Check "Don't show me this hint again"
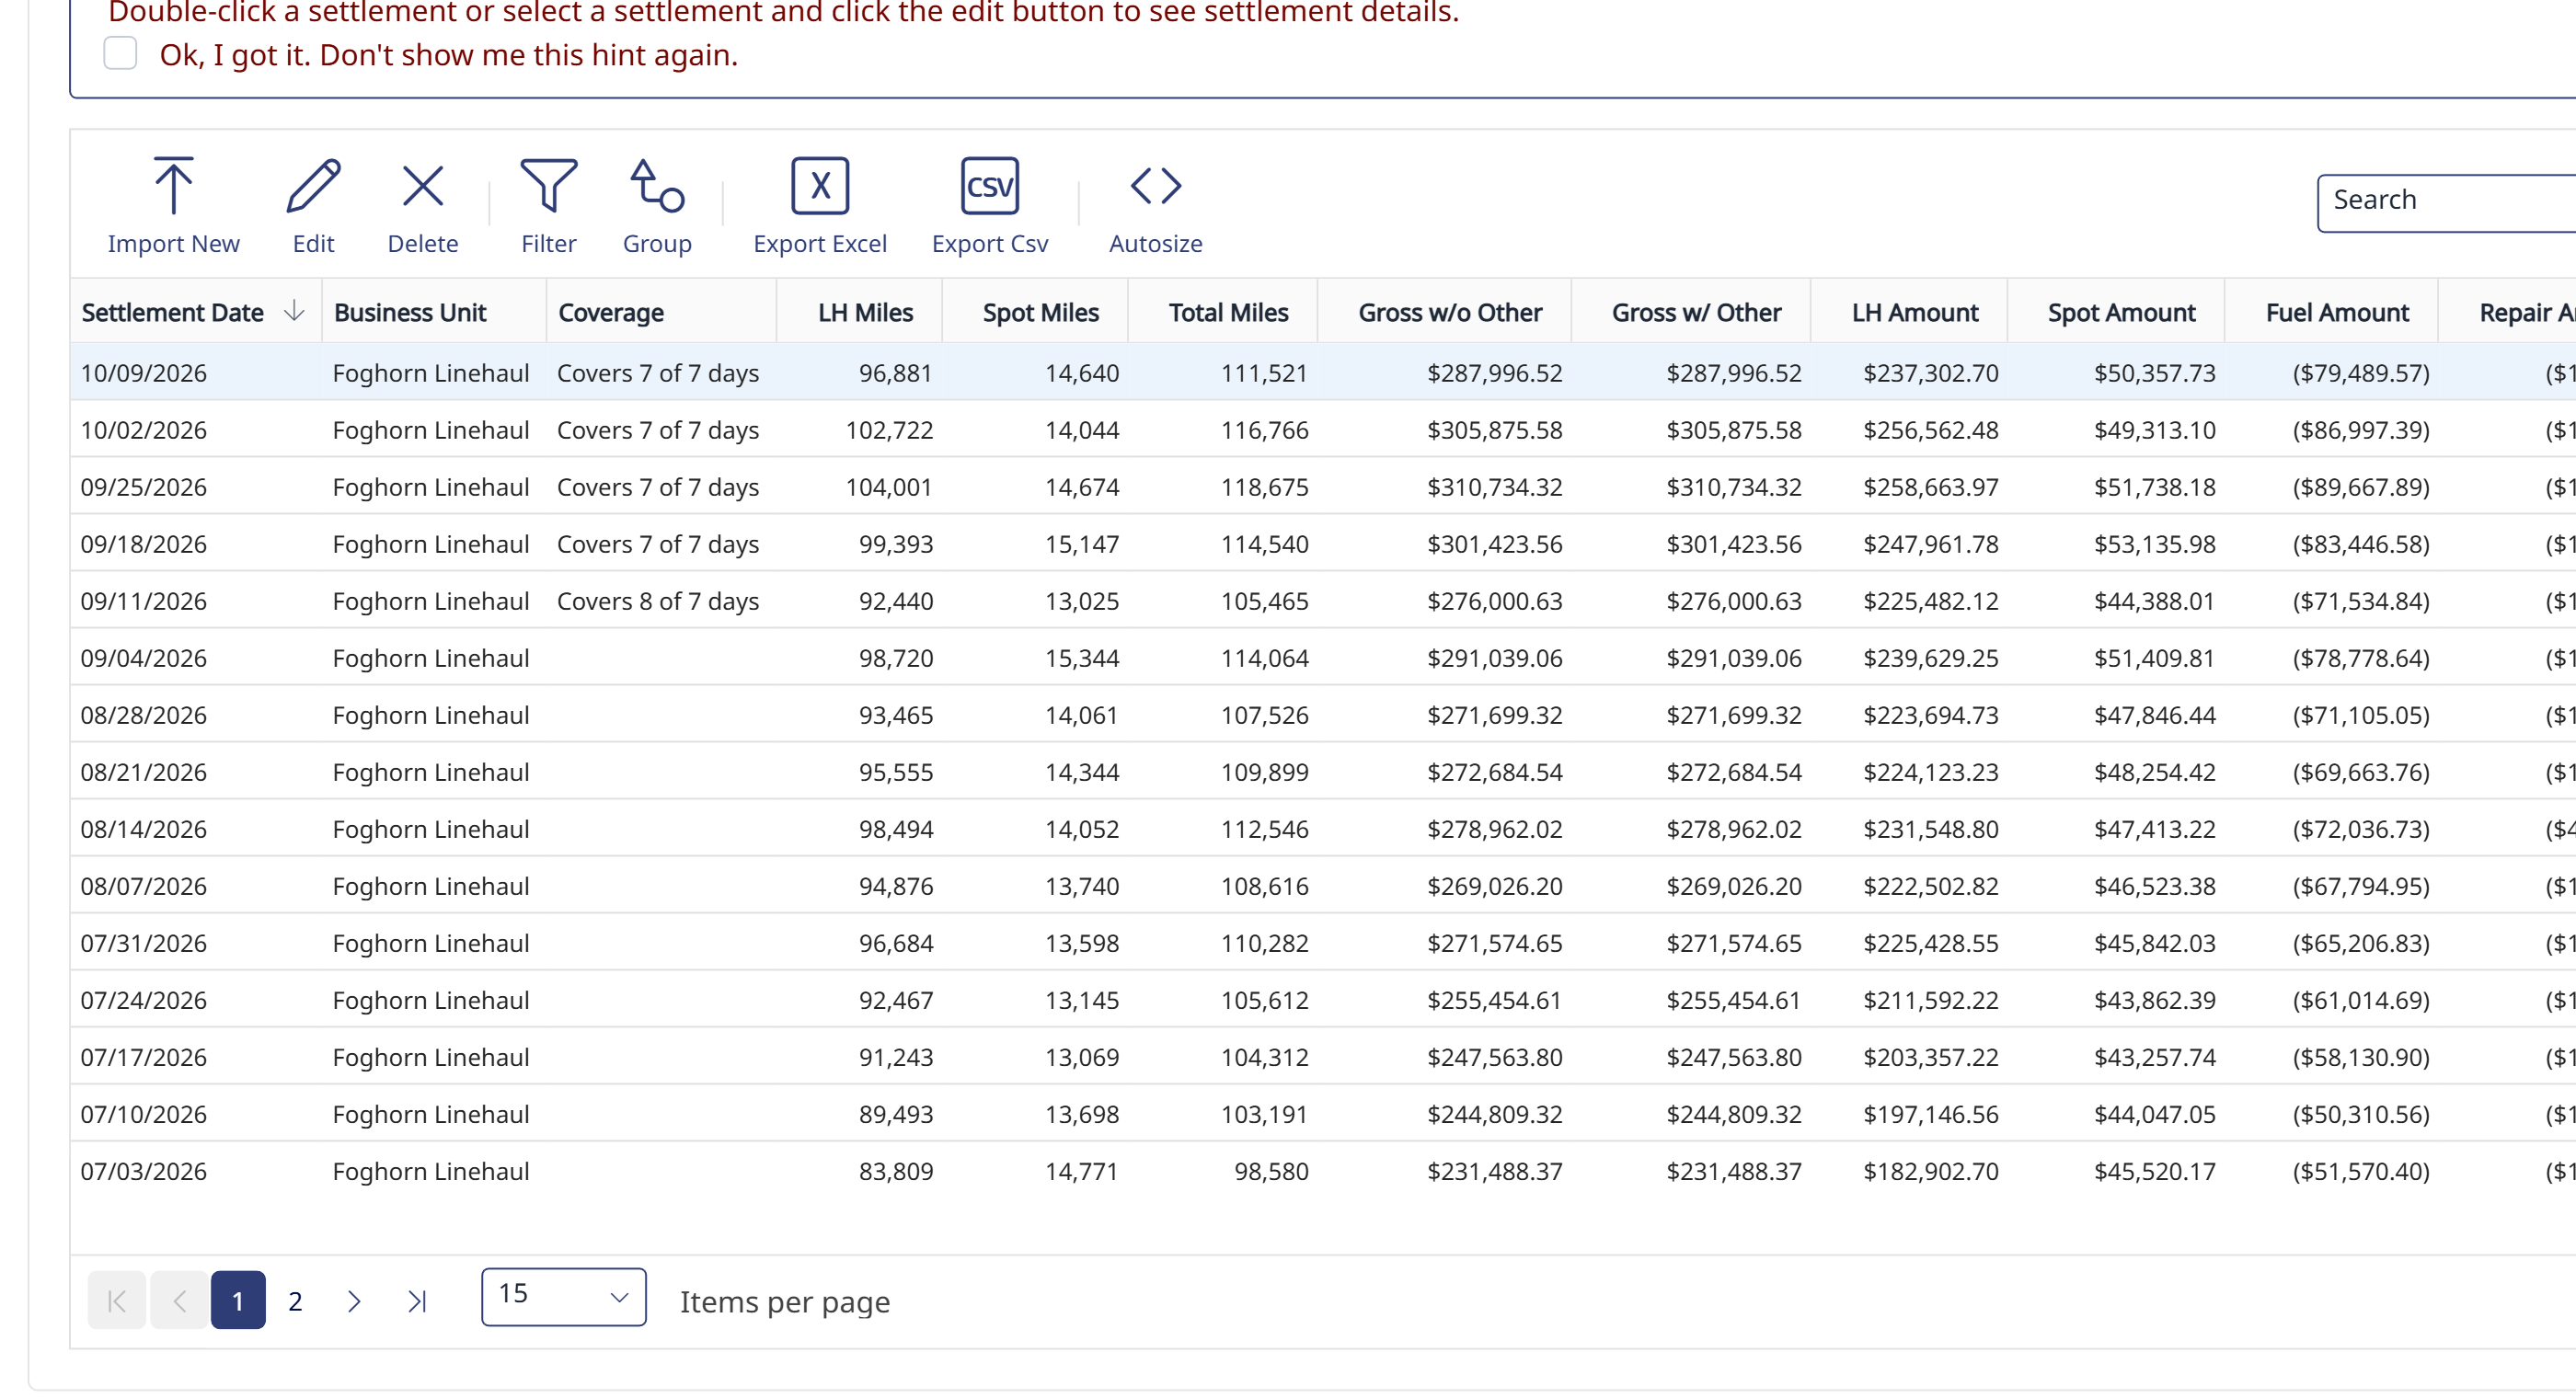Viewport: 2576px width, 1398px height. [x=120, y=53]
